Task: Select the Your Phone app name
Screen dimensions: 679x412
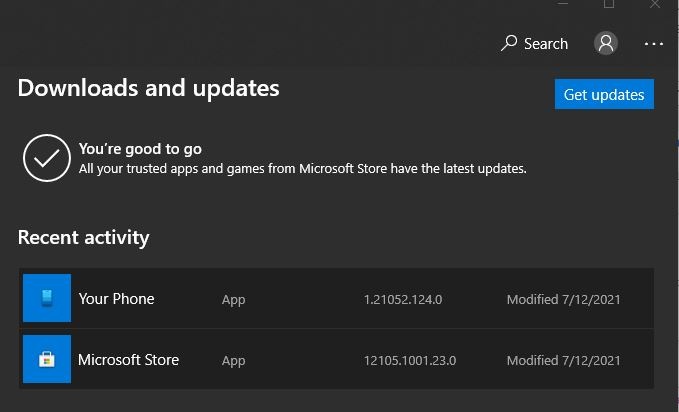Action: point(116,299)
